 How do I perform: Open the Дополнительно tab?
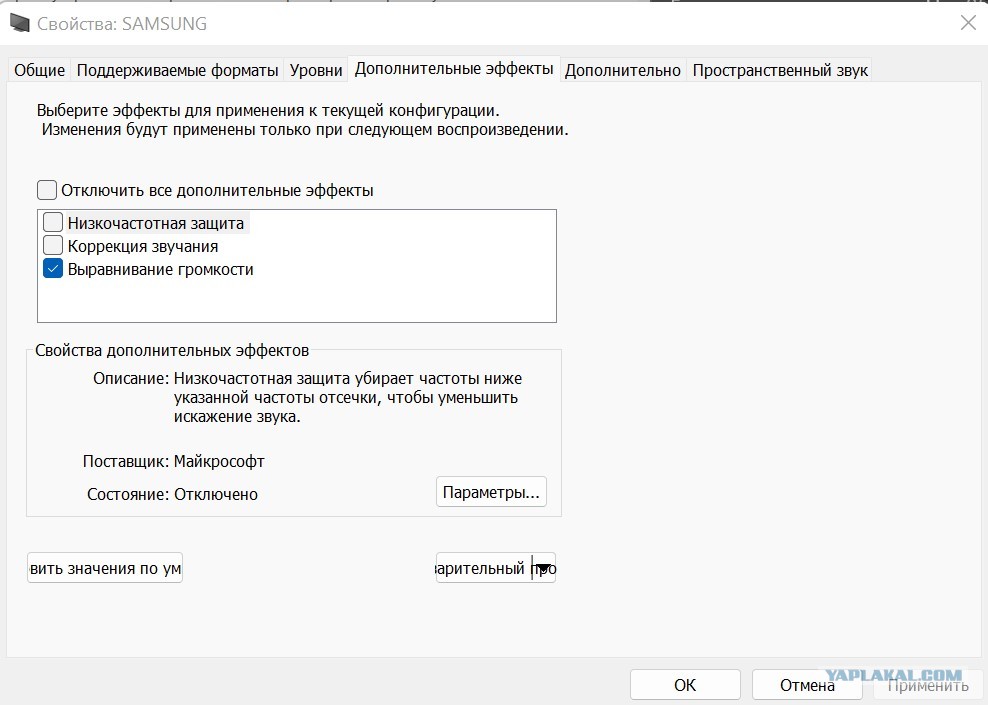tap(623, 70)
